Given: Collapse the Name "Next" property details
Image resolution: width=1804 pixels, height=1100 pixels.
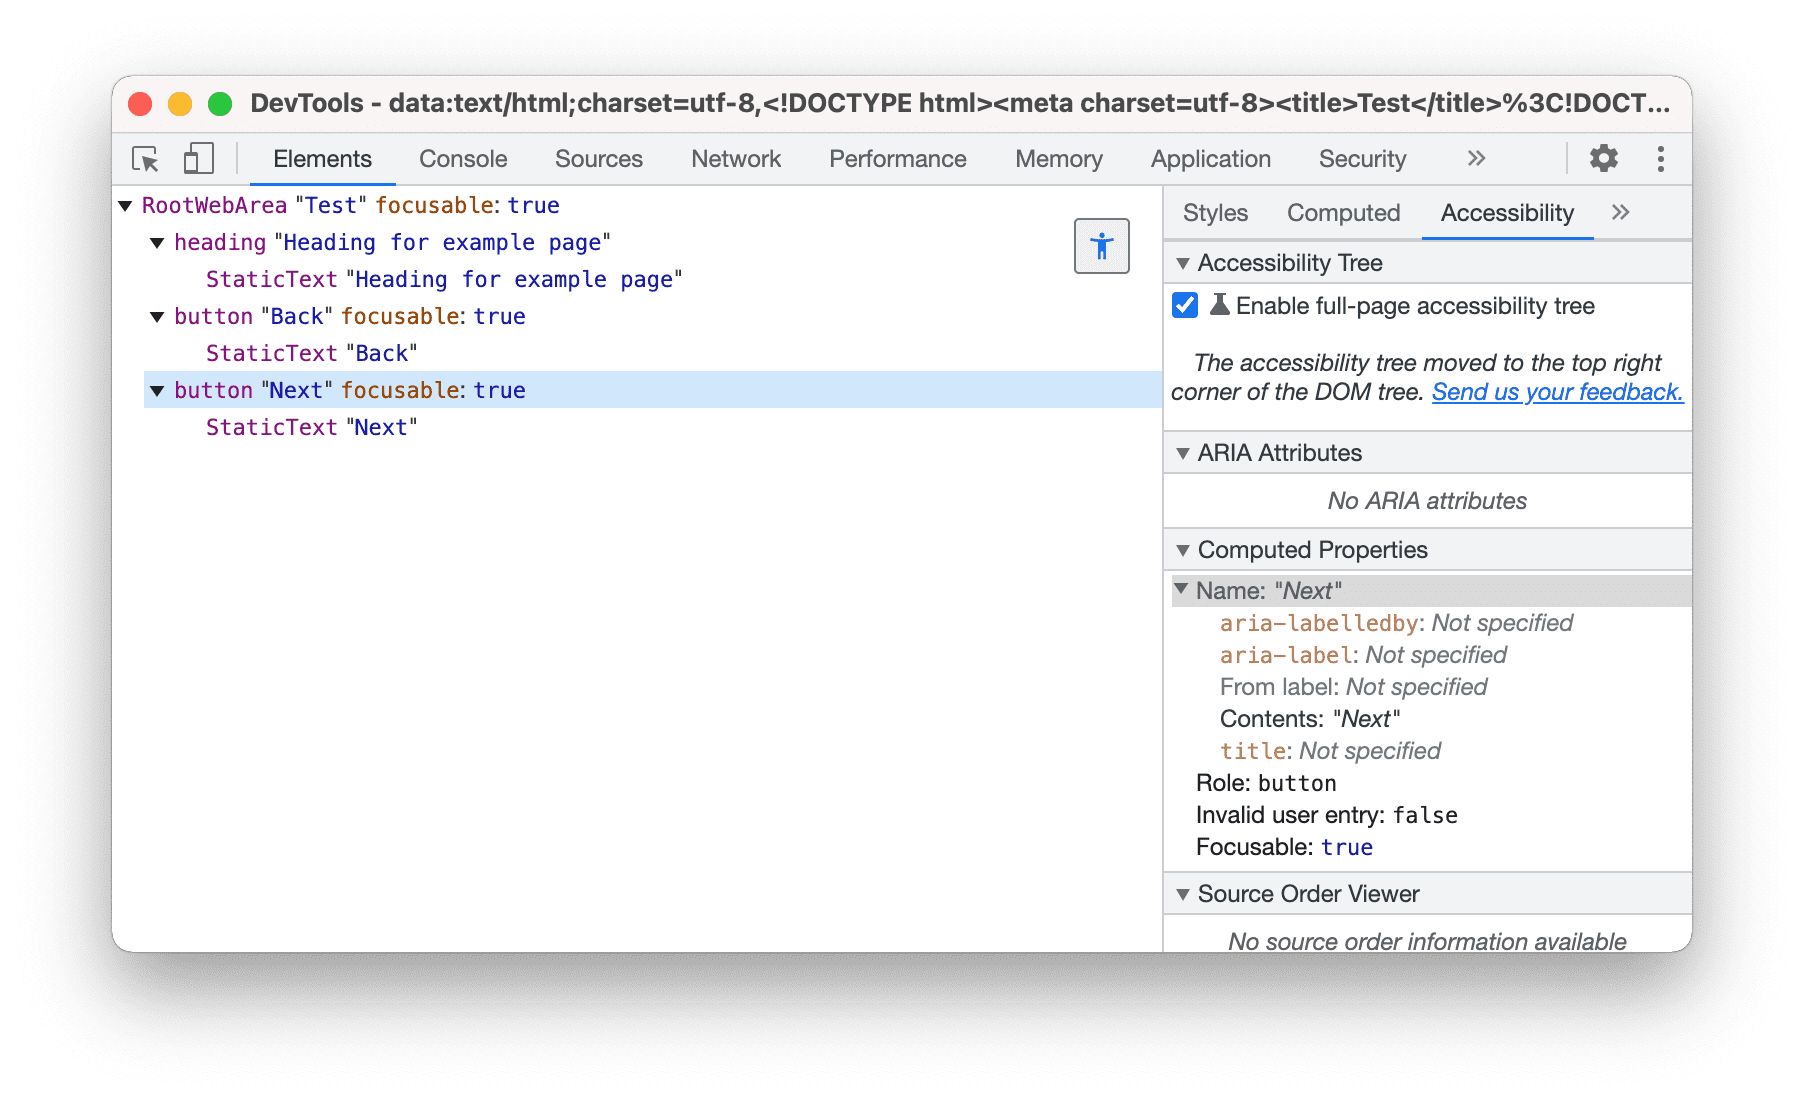Looking at the screenshot, I should tap(1183, 591).
